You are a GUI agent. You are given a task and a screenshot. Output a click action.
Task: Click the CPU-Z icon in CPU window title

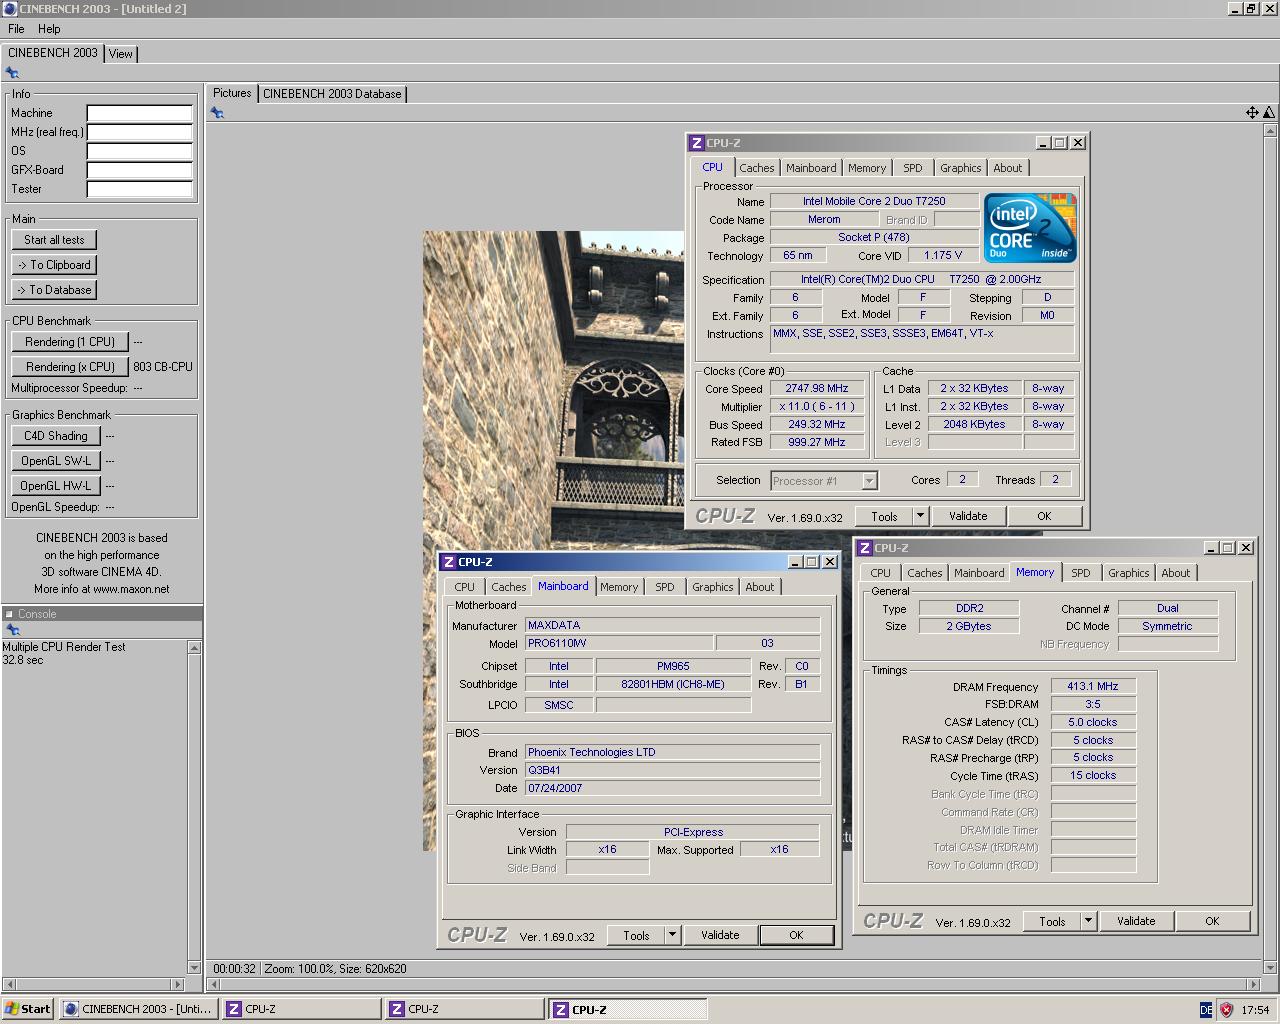pos(697,143)
